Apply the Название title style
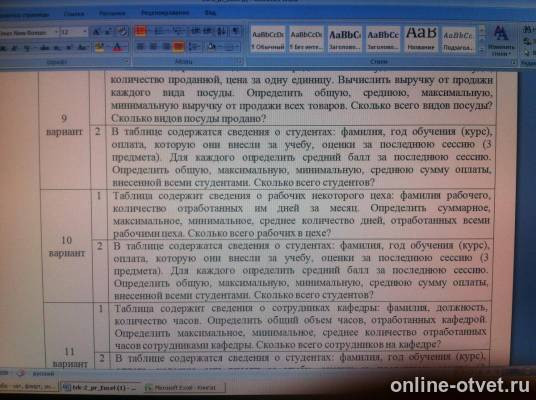This screenshot has height=400, width=536. 421,40
